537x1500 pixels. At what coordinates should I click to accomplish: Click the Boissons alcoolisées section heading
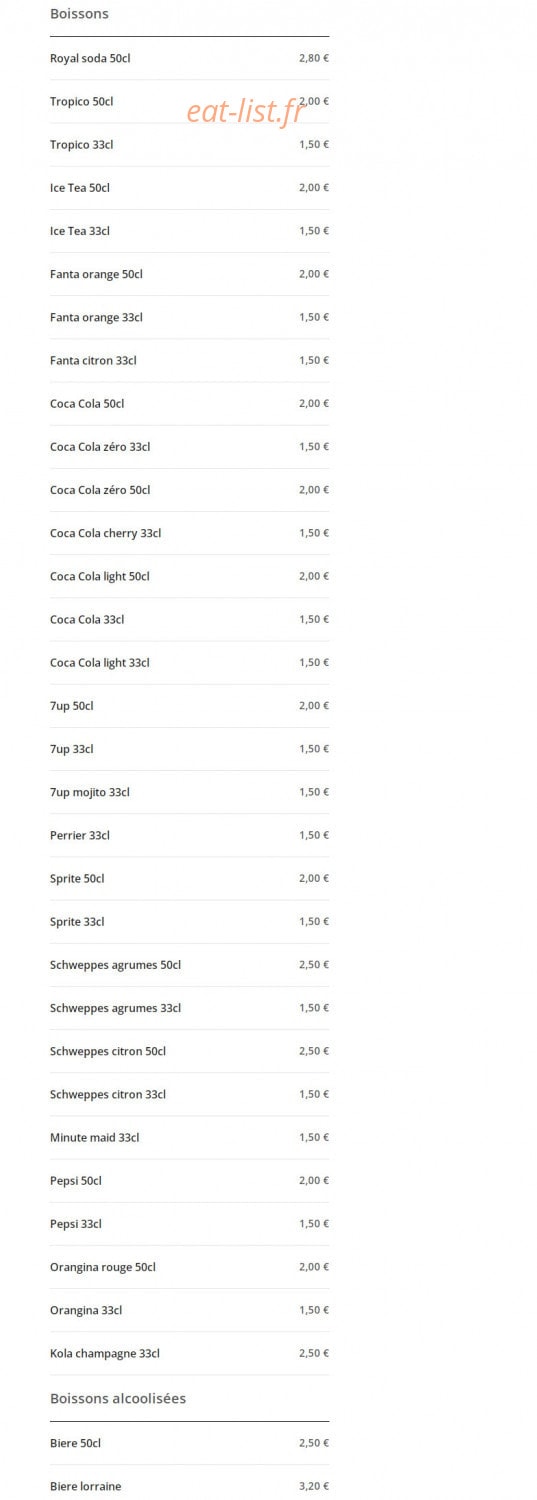pyautogui.click(x=118, y=1398)
